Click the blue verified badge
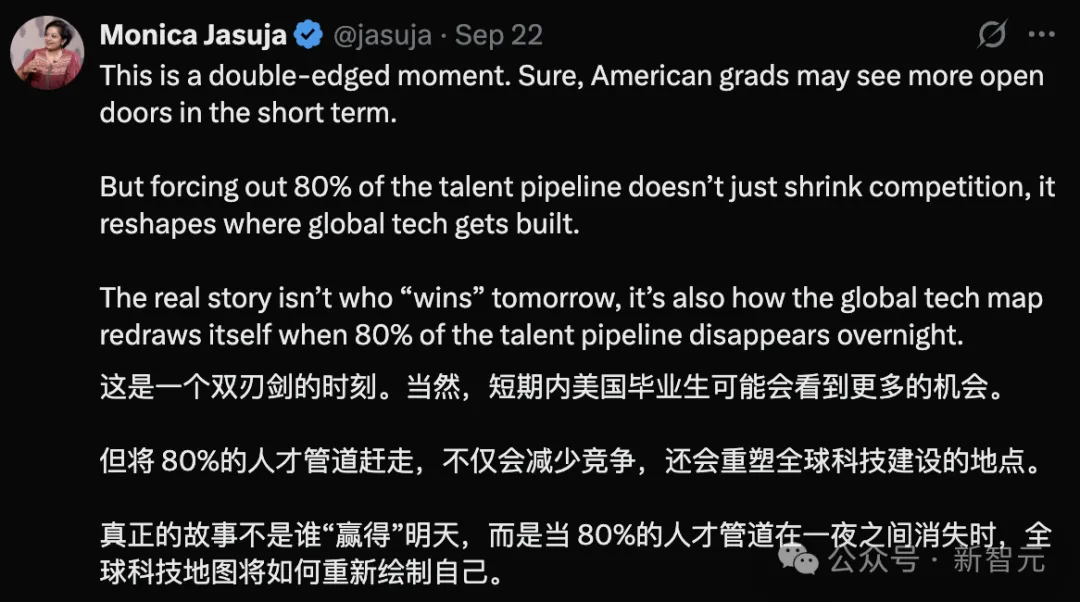Image resolution: width=1080 pixels, height=602 pixels. [x=308, y=34]
